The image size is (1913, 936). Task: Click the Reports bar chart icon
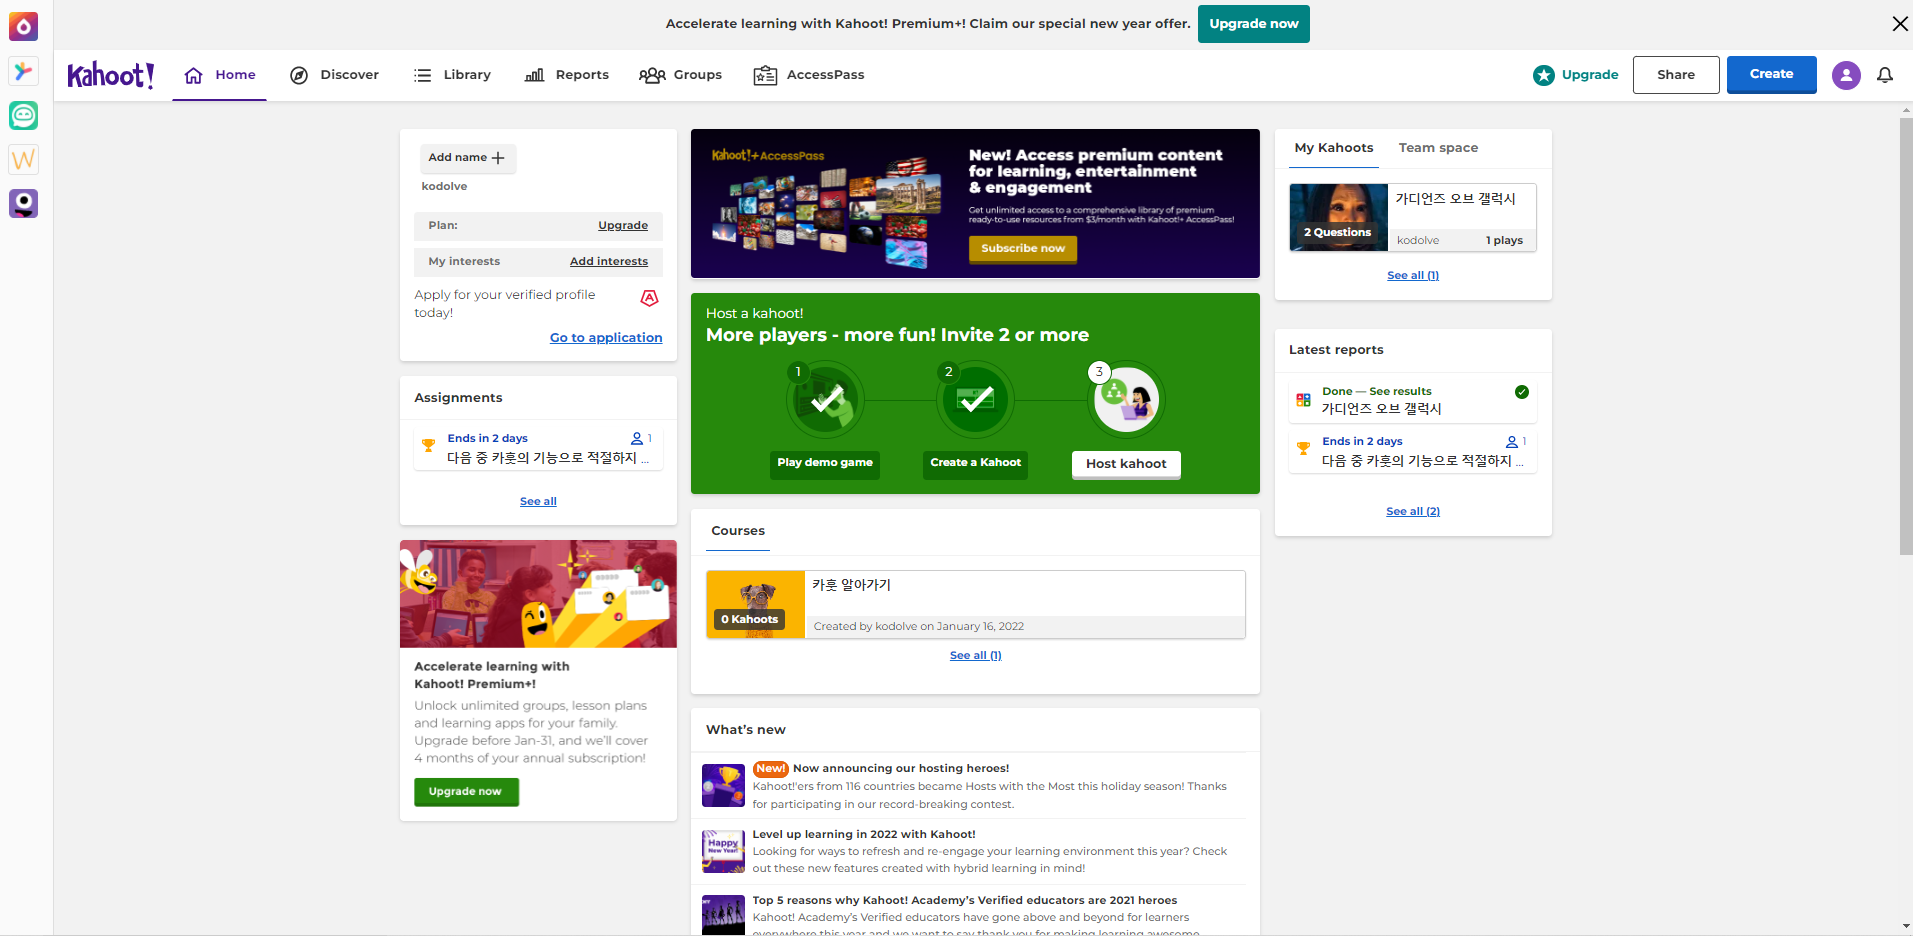click(535, 75)
